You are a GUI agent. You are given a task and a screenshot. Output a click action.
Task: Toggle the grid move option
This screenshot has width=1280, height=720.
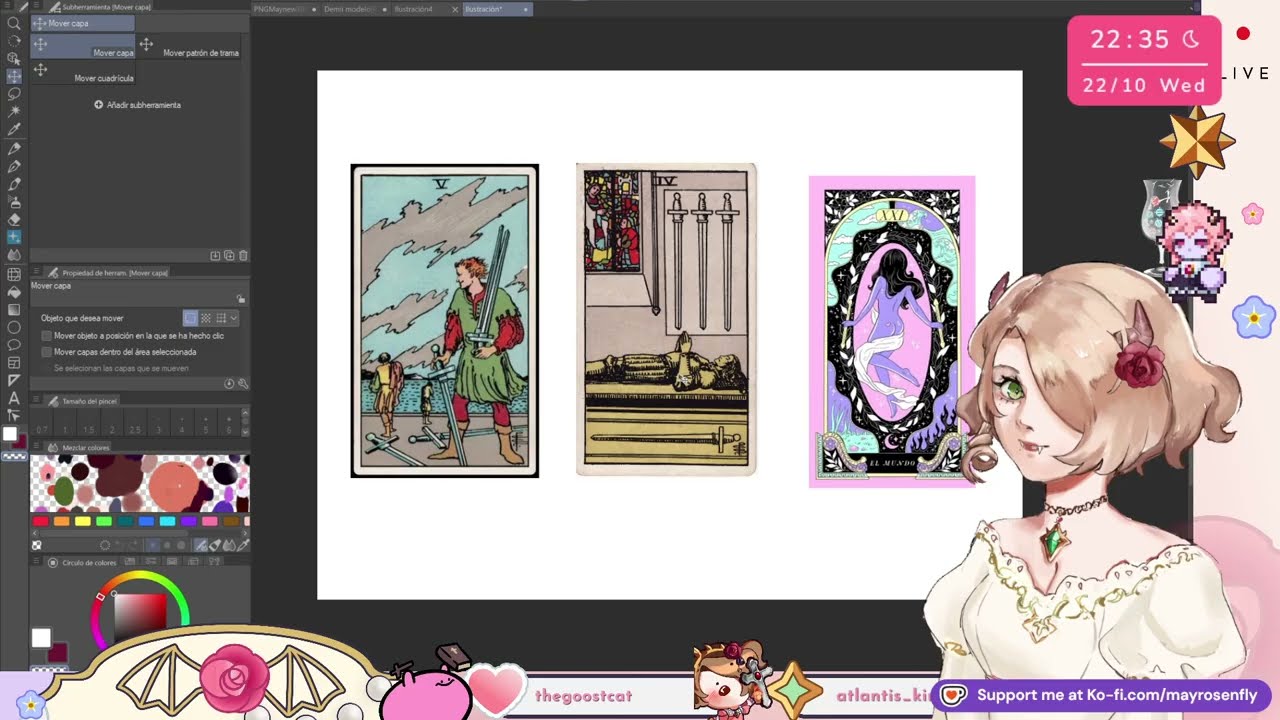coord(221,318)
